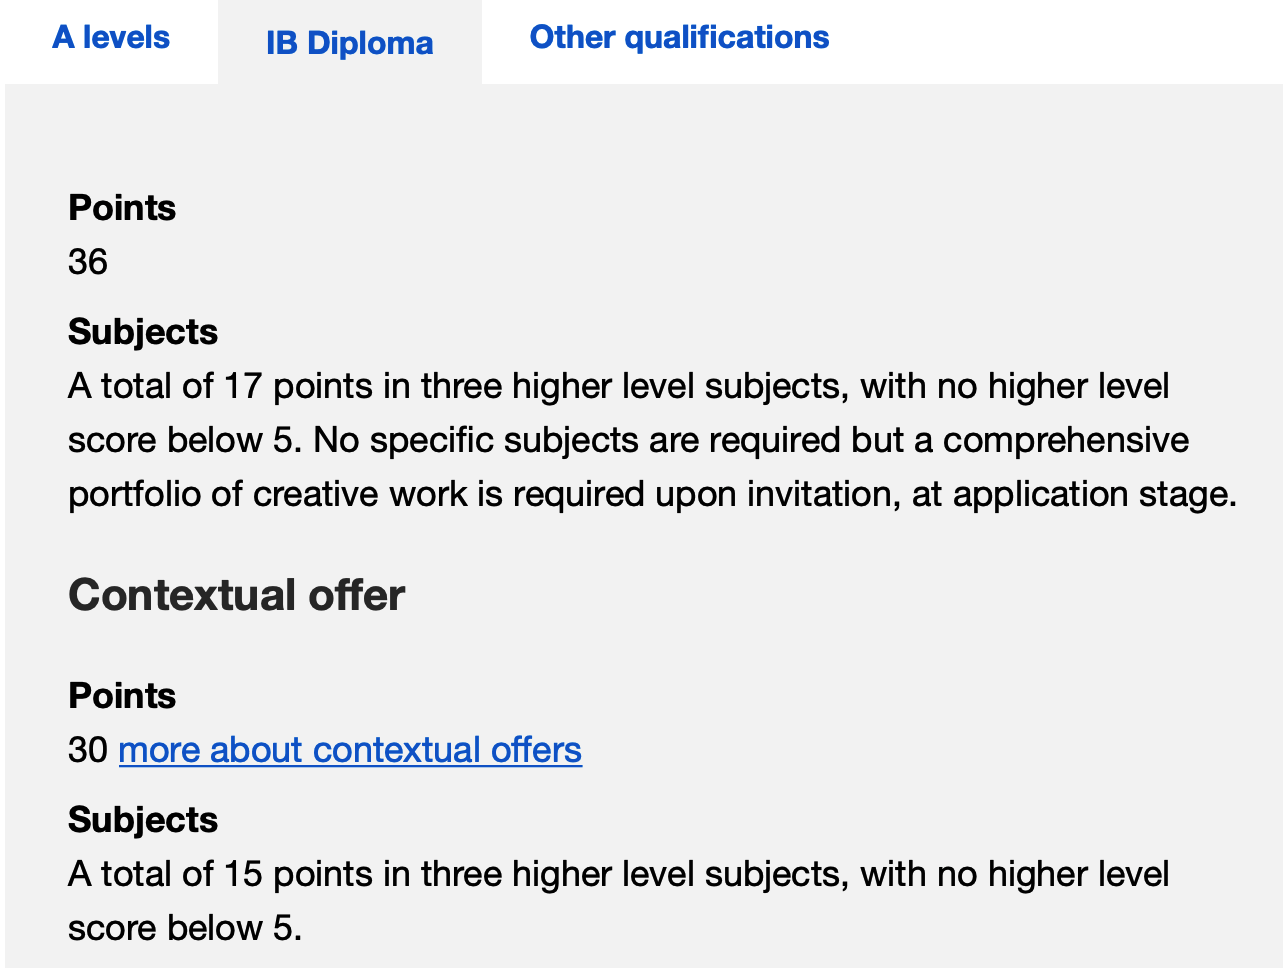Open the Other qualifications tab

click(x=679, y=38)
